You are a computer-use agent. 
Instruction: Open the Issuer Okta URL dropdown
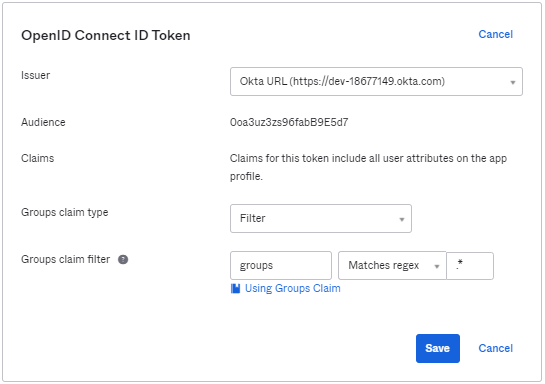376,82
